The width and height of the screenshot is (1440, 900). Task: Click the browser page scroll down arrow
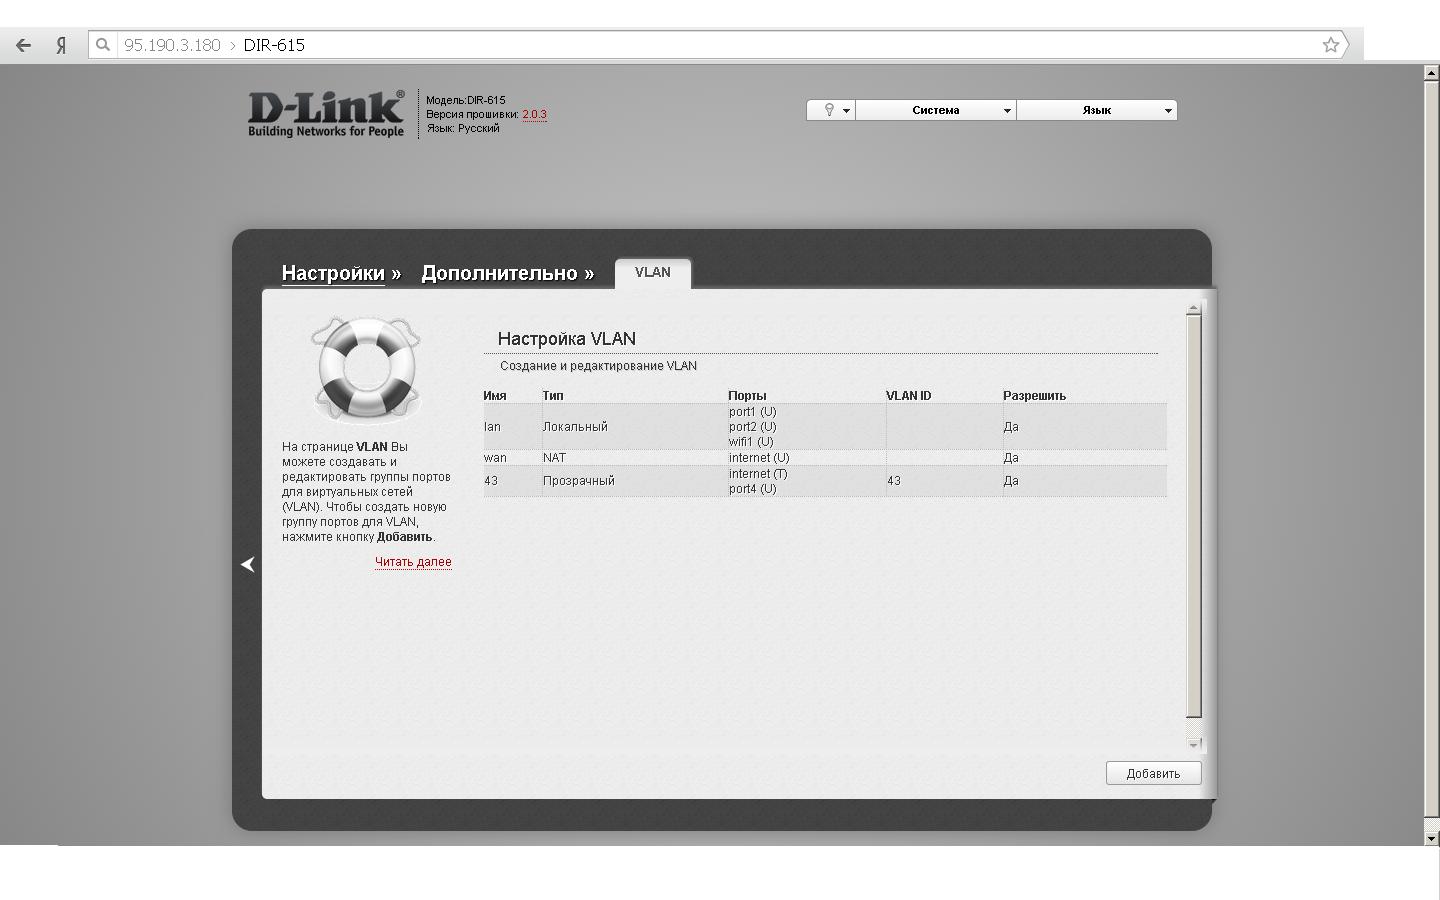tap(1432, 838)
